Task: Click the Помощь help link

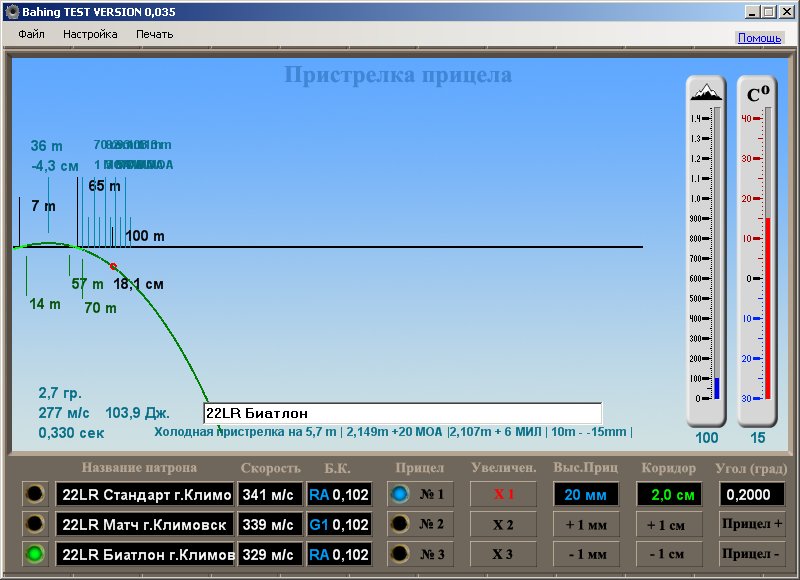Action: click(759, 38)
